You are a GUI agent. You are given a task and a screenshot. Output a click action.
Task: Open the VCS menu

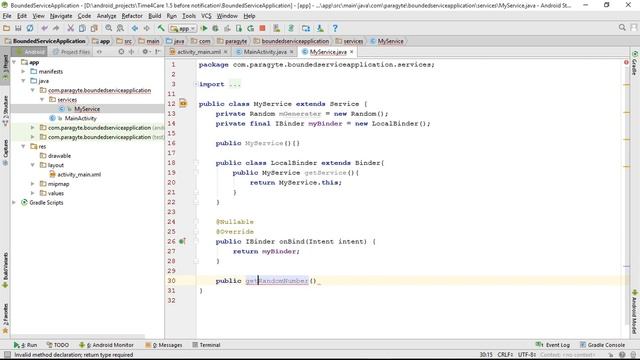206,16
